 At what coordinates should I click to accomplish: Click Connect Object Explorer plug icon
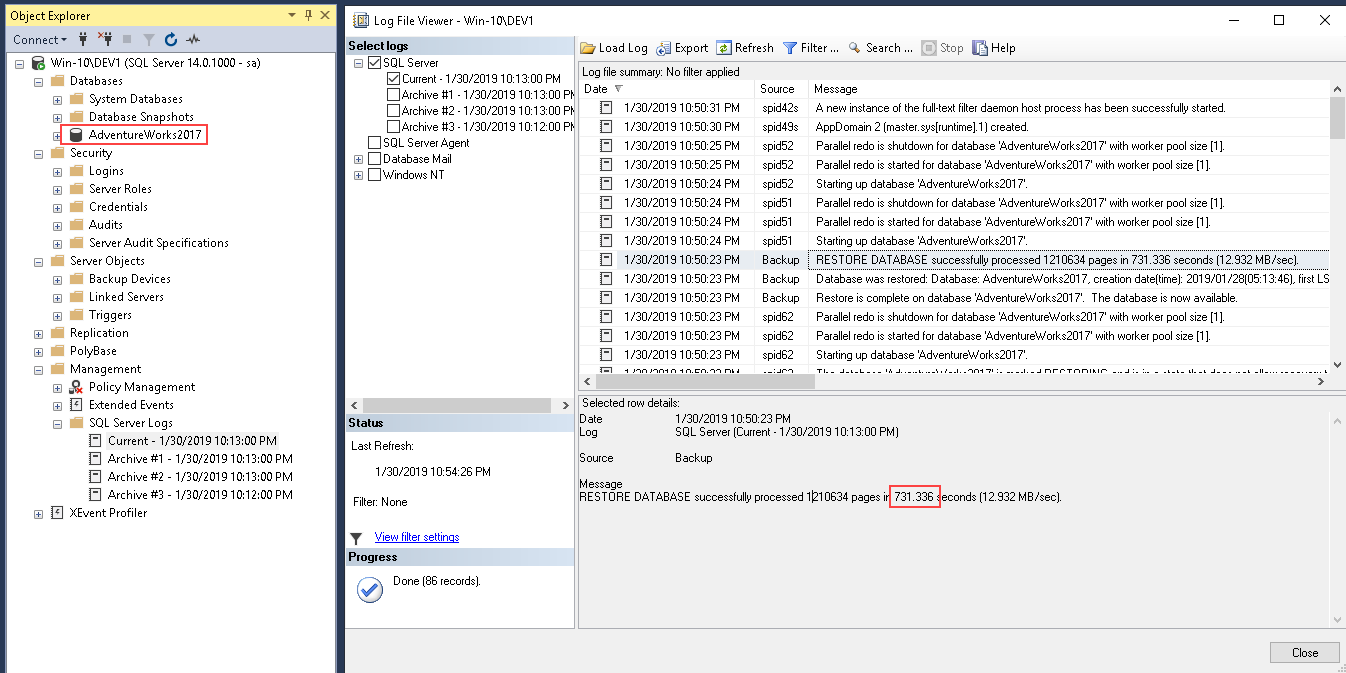(84, 40)
